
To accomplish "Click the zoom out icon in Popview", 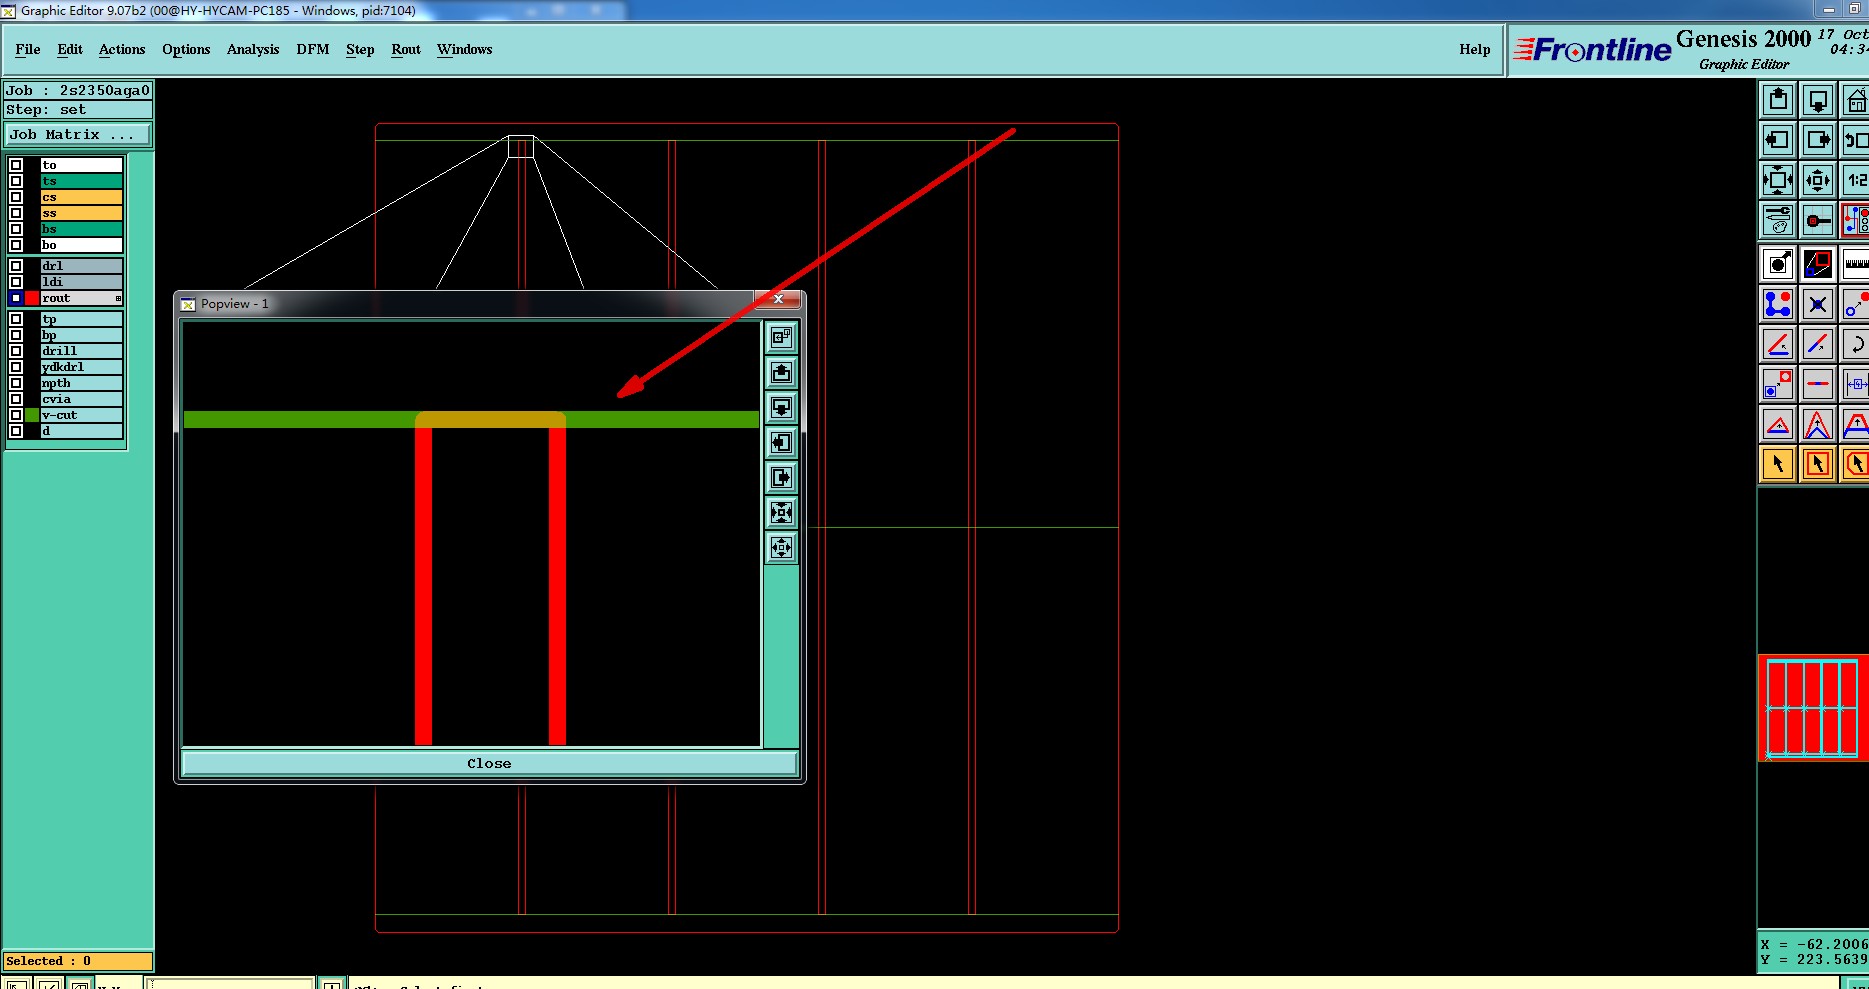I will click(x=782, y=548).
